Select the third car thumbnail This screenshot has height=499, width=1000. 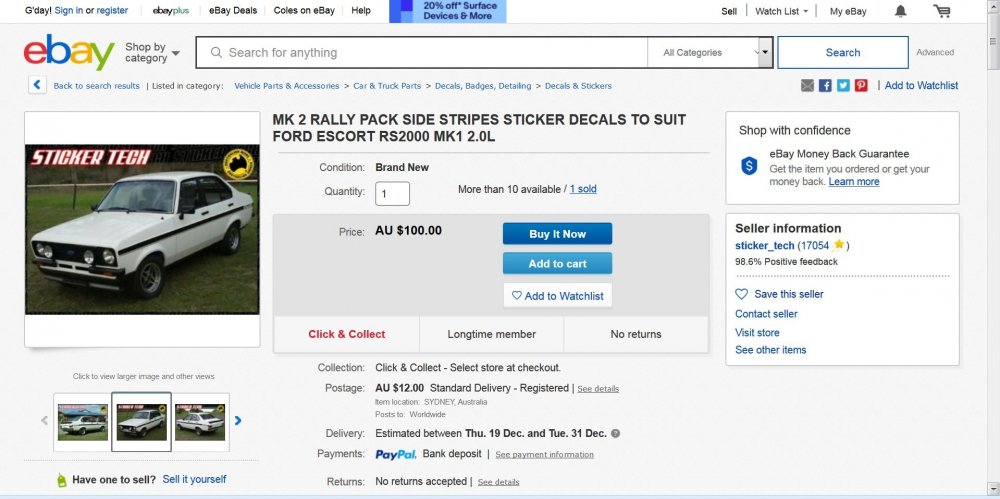coord(200,422)
